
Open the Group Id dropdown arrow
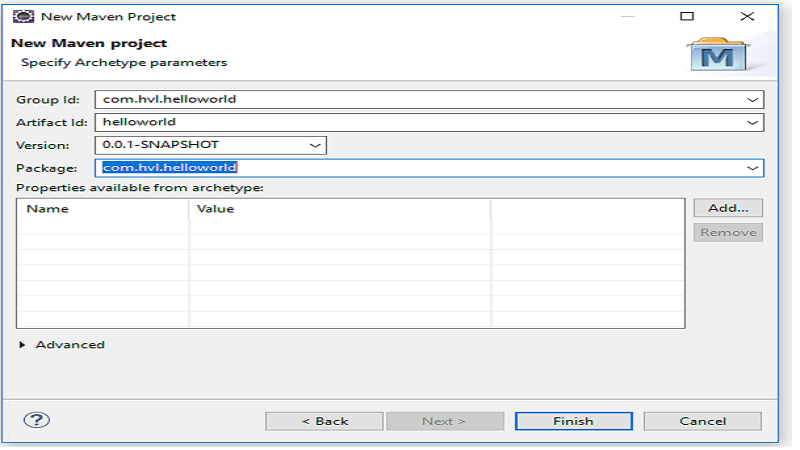(752, 100)
